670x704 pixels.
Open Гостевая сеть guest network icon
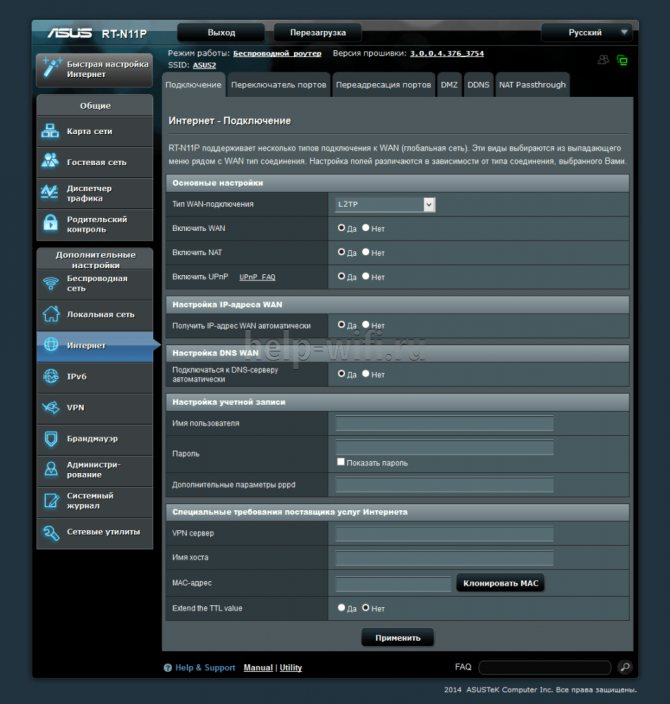[x=50, y=161]
